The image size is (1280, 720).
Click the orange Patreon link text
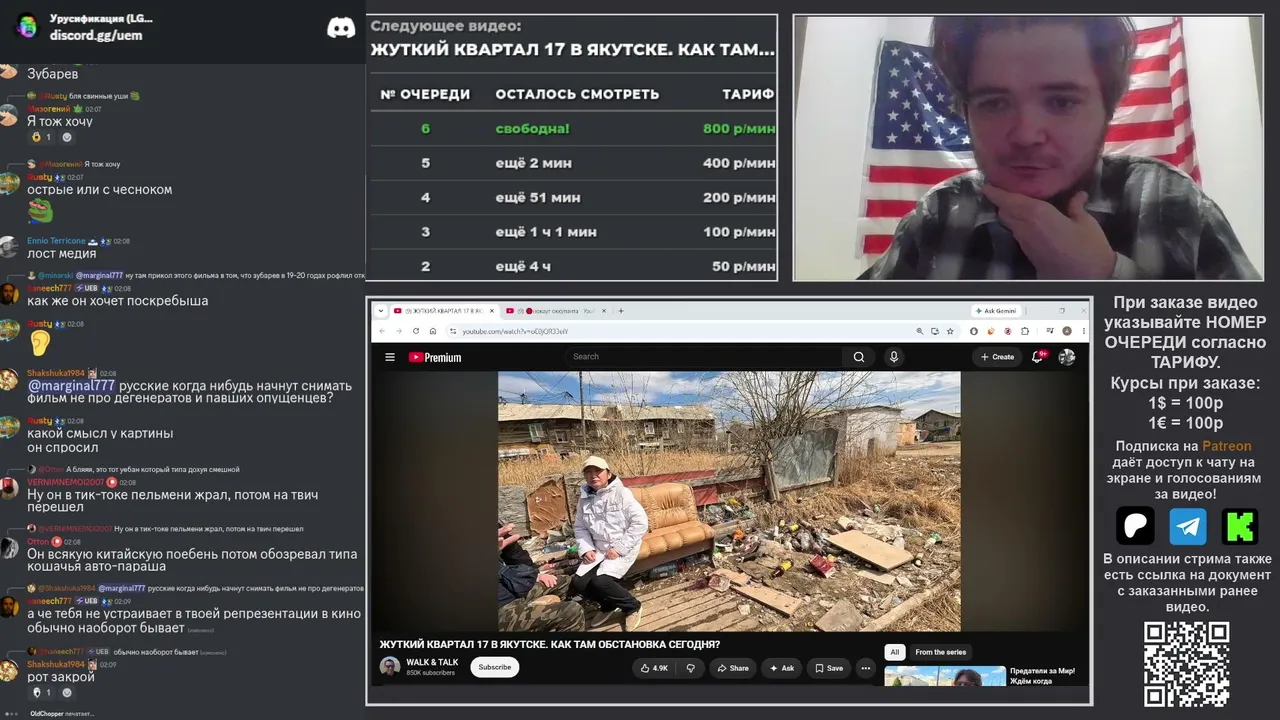(x=1226, y=446)
